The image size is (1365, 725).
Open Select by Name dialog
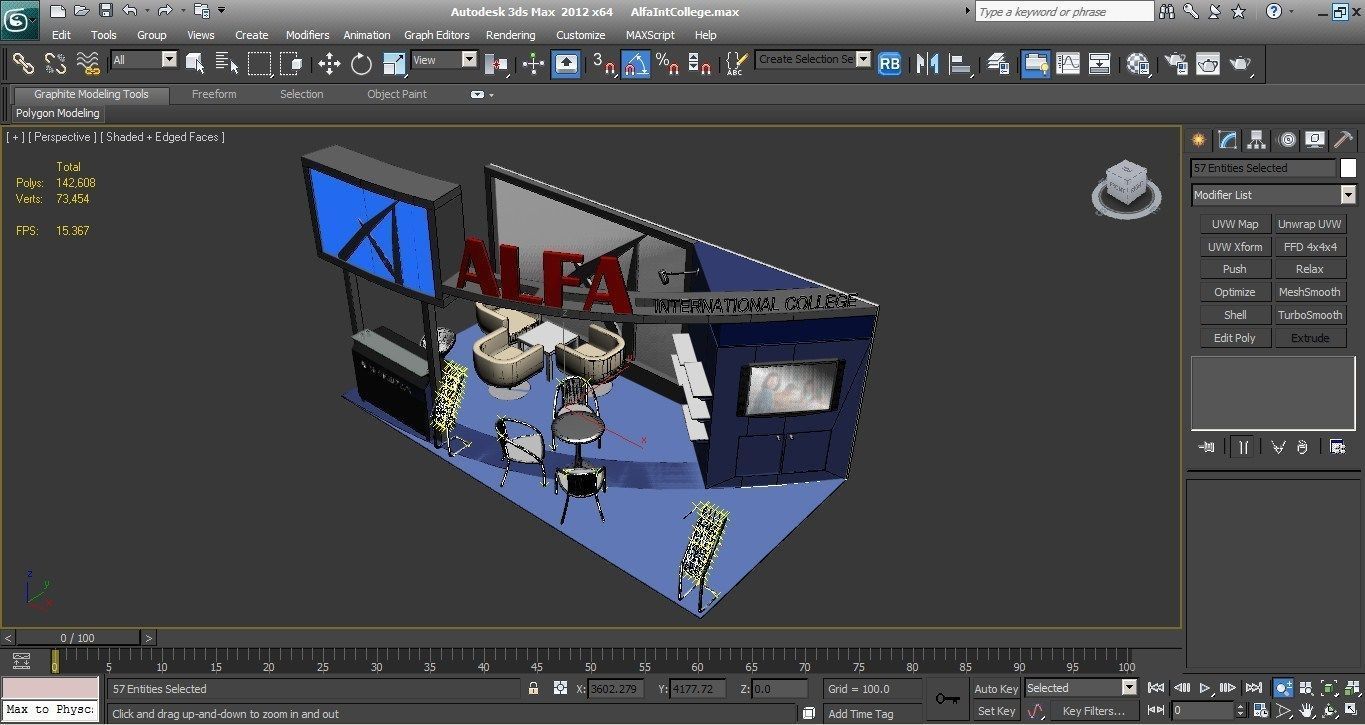click(227, 64)
